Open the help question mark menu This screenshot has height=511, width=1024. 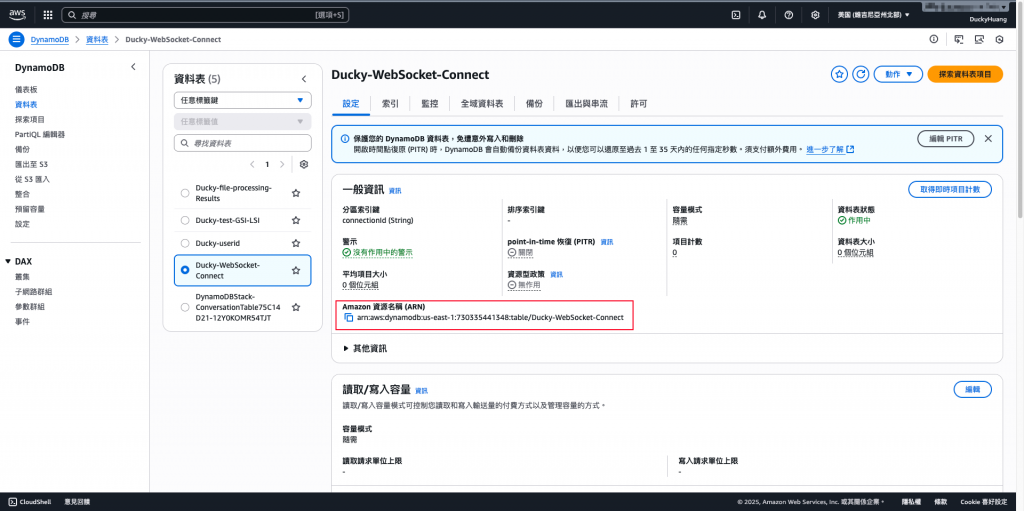pyautogui.click(x=789, y=14)
